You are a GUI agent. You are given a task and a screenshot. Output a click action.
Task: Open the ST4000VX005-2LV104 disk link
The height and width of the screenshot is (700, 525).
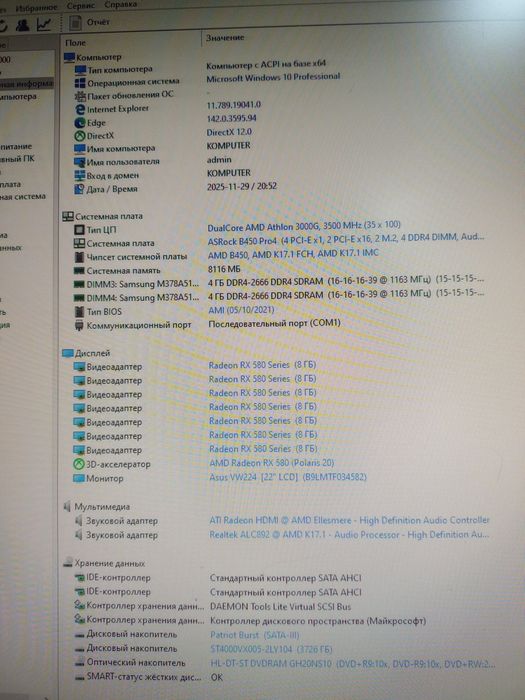[x=271, y=649]
